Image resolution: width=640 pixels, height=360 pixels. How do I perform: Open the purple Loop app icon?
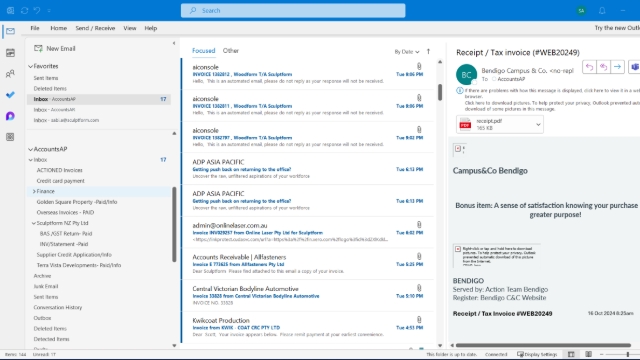[10, 116]
